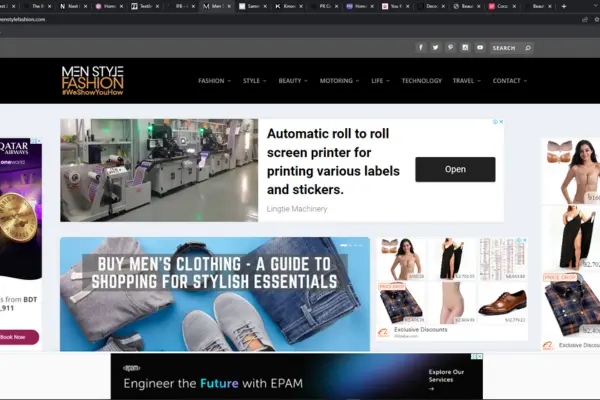This screenshot has height=400, width=600.
Task: Close the Qatar Airways ad
Action: (39, 141)
